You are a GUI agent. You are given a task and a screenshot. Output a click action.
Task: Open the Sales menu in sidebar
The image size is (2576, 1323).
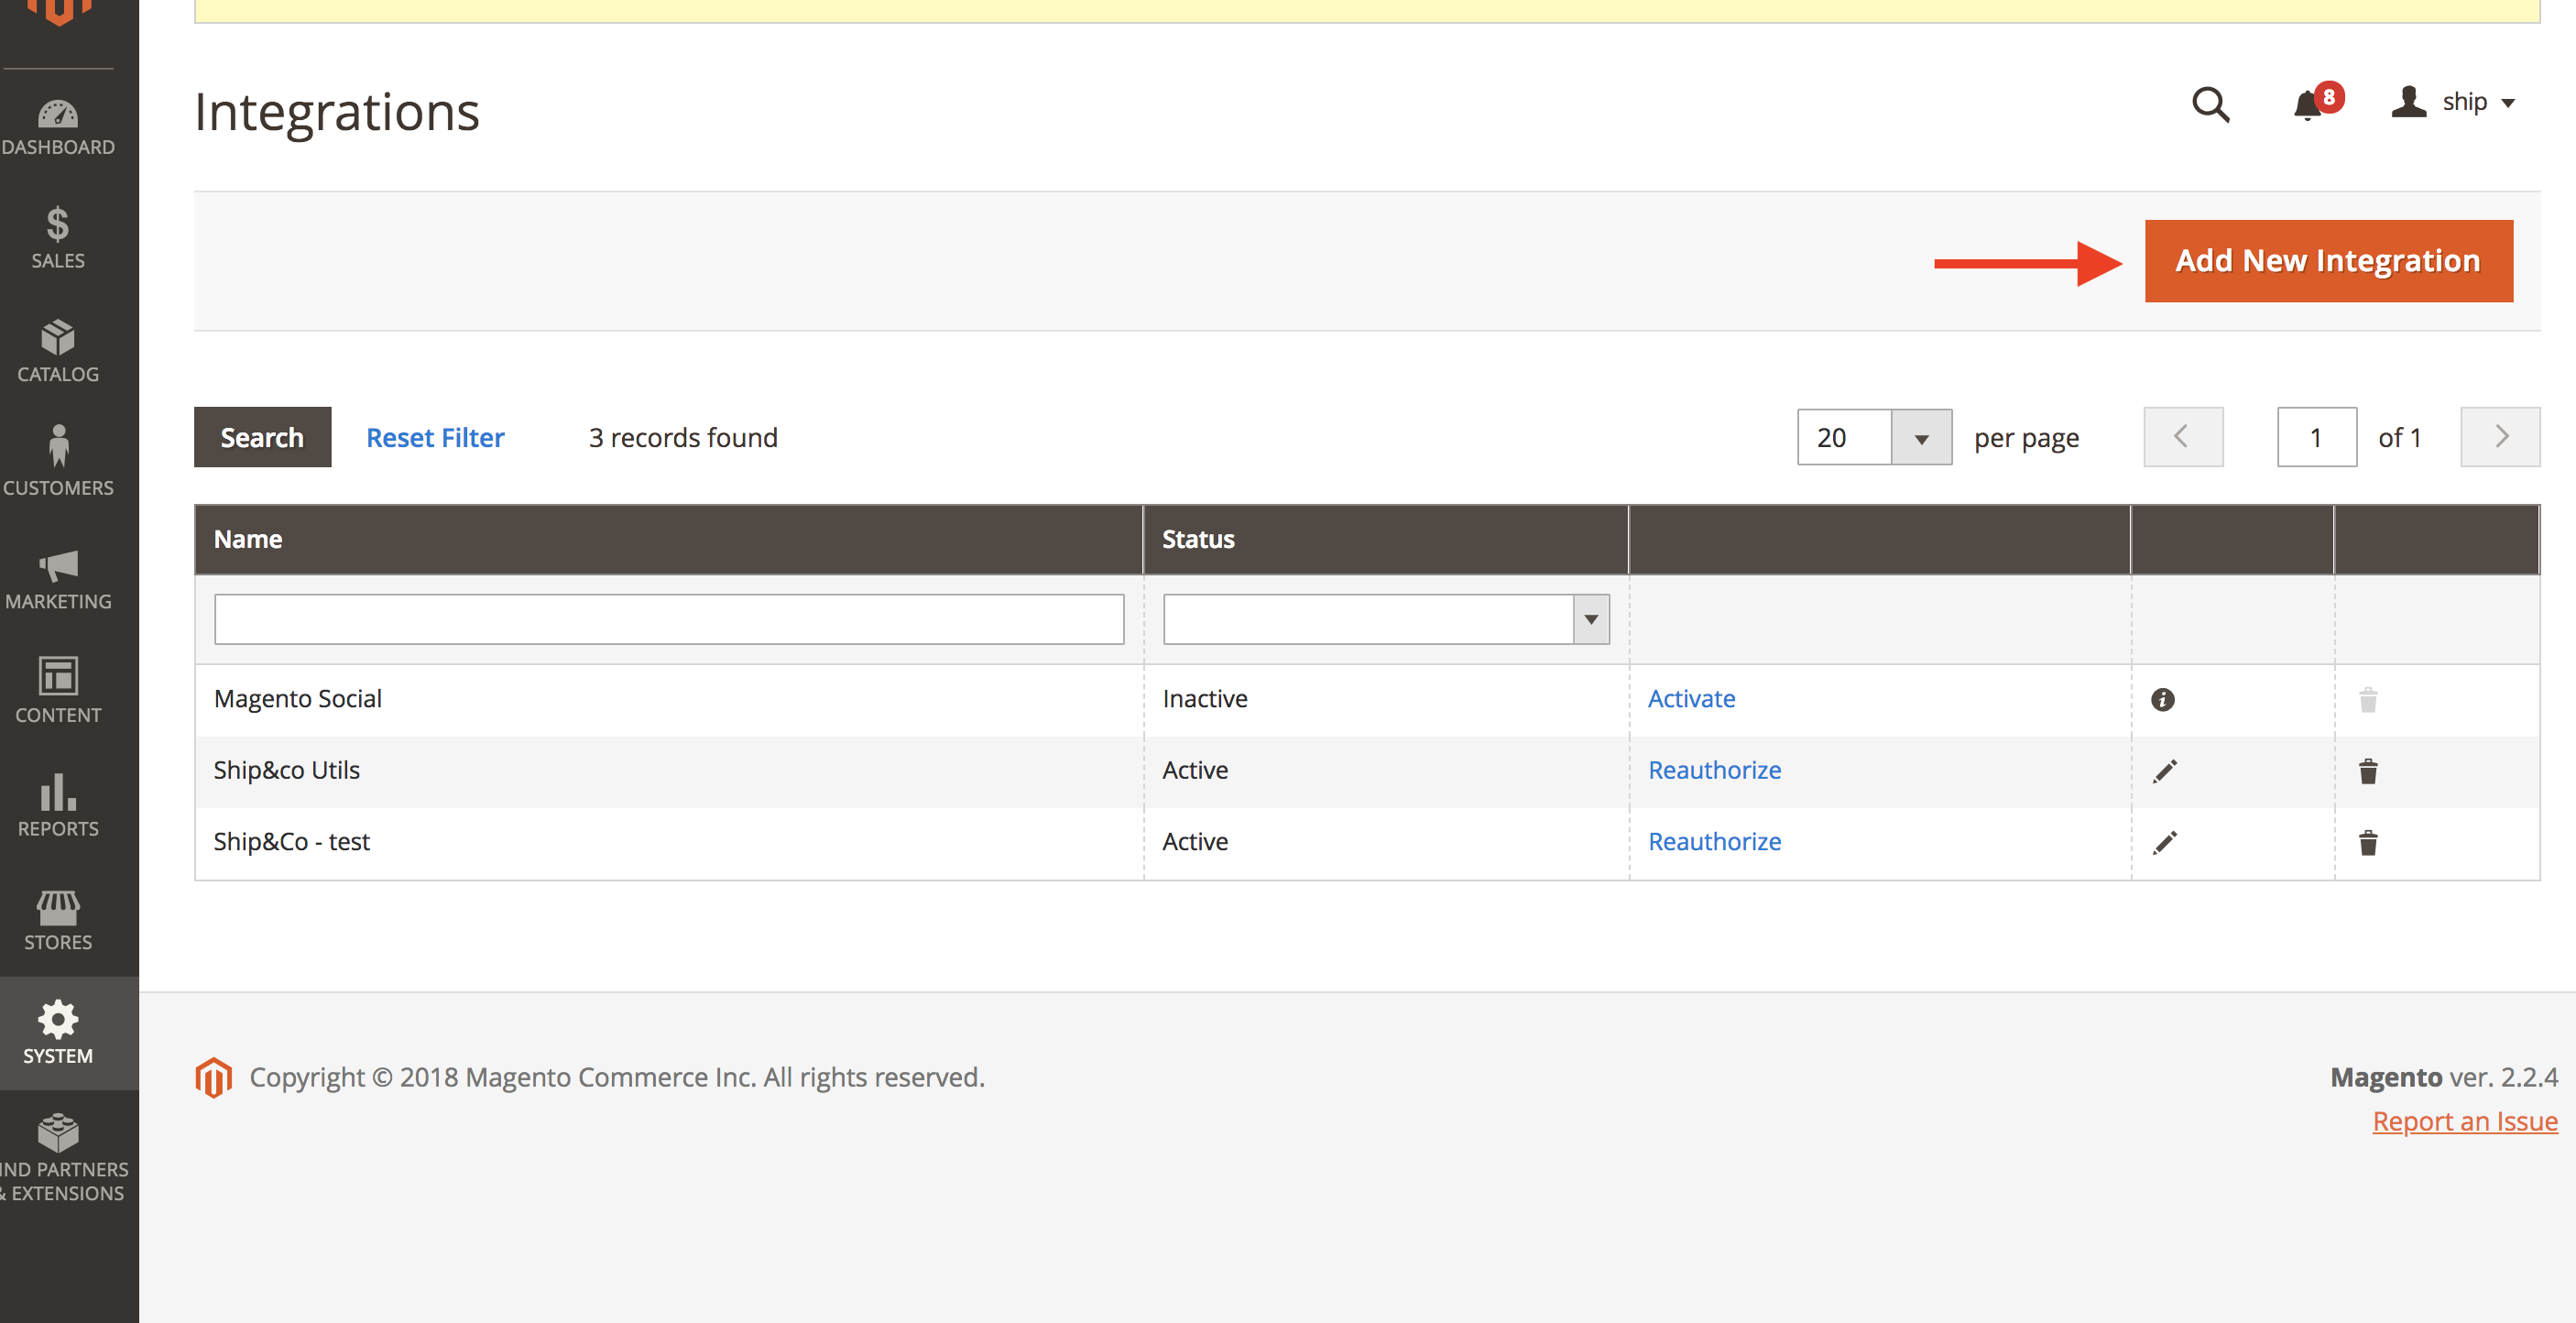(58, 238)
